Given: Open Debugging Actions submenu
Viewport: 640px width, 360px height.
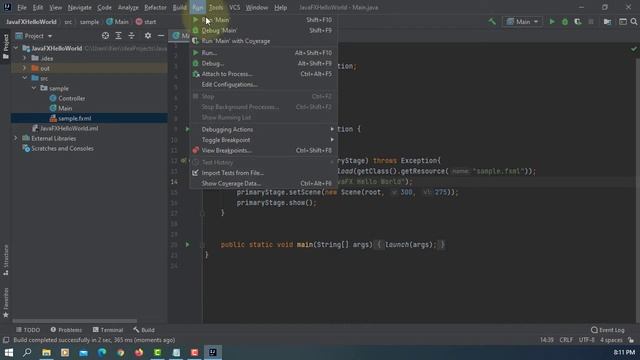Looking at the screenshot, I should point(263,129).
